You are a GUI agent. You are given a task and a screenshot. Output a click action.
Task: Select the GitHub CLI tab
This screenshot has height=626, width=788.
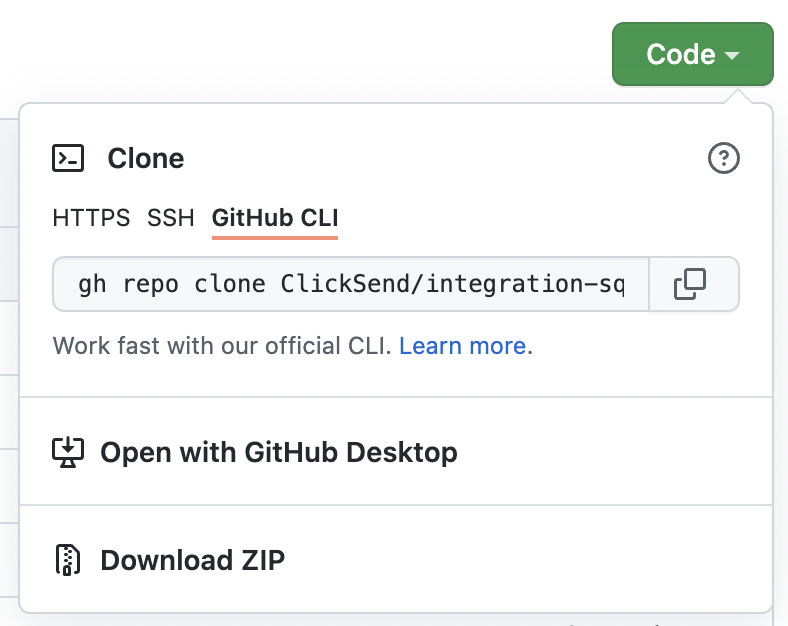click(x=275, y=218)
